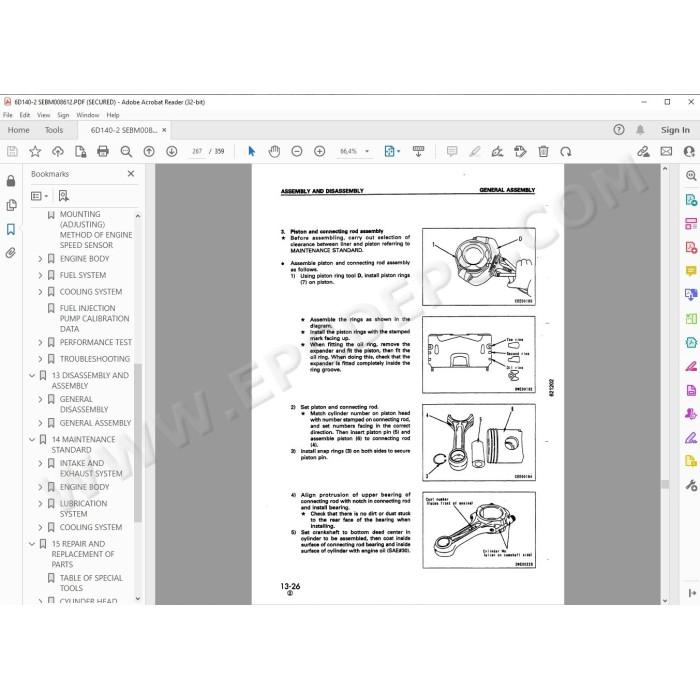Click the security lock icon

pyautogui.click(x=11, y=180)
